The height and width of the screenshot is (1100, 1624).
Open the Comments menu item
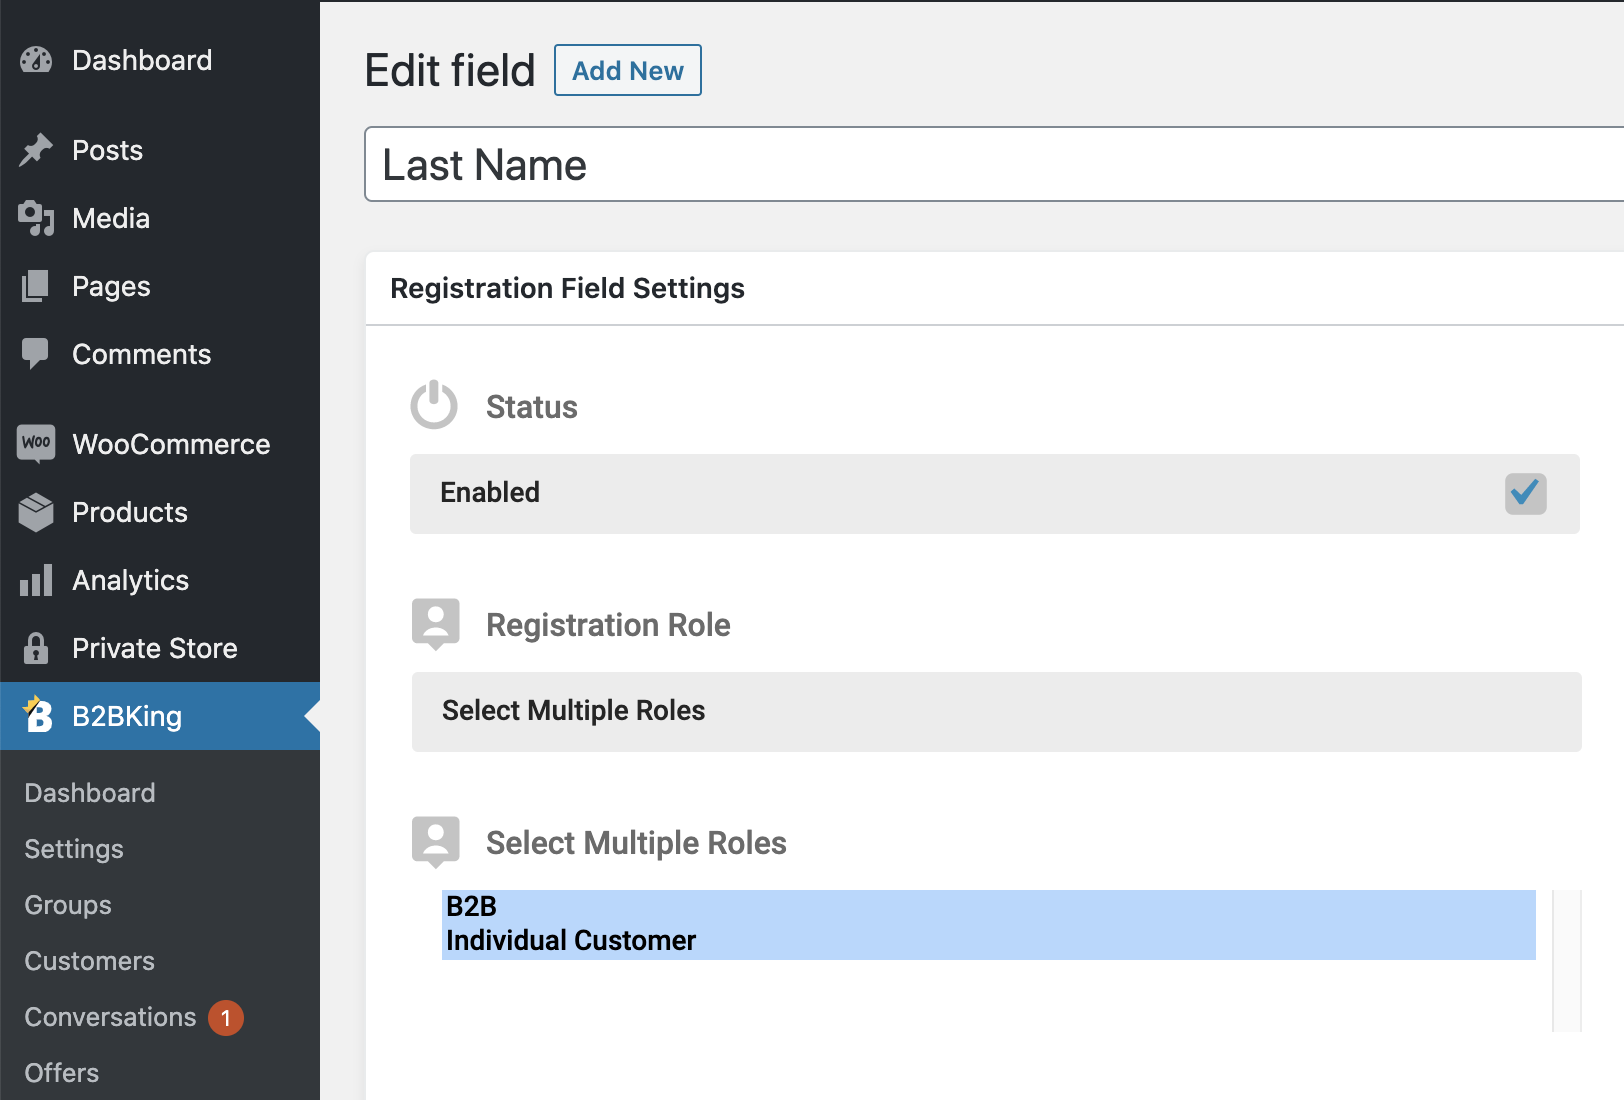pos(160,354)
